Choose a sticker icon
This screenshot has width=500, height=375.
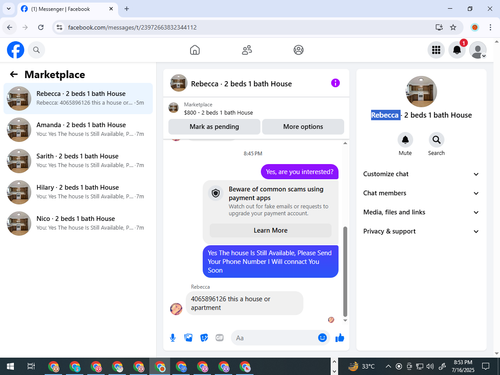tap(204, 338)
